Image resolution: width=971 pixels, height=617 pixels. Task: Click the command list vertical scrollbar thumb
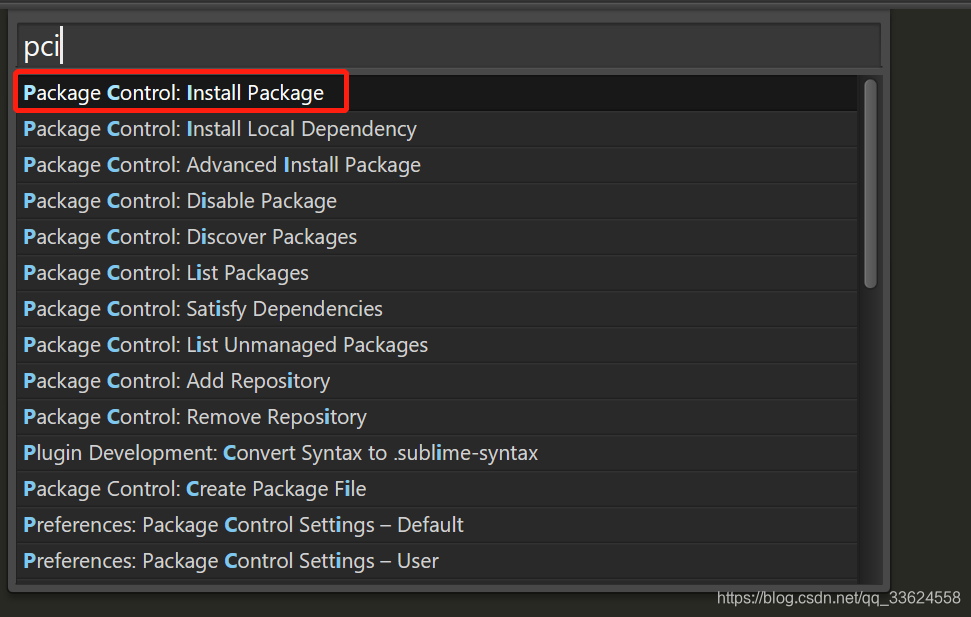pos(870,184)
